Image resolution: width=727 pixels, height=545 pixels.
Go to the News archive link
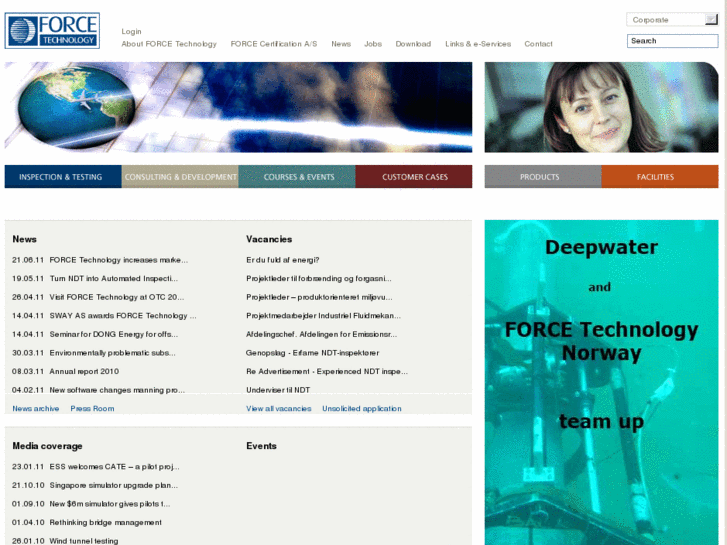tap(36, 409)
